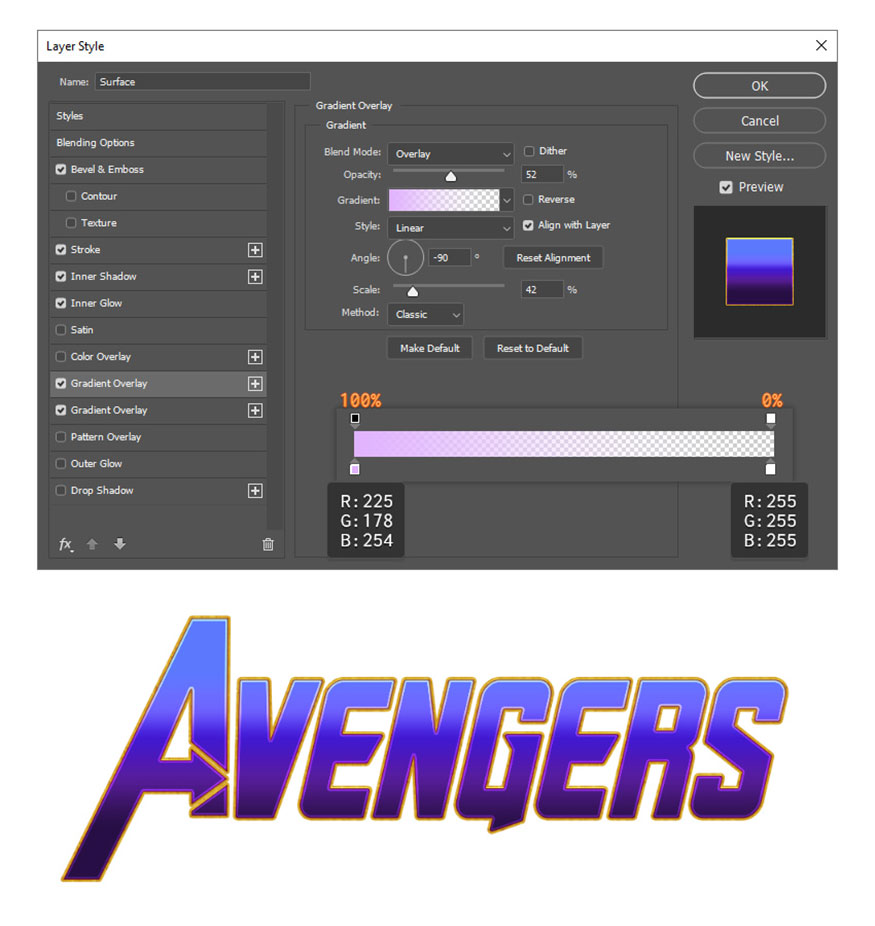Viewport: 875px width, 926px height.
Task: Click the Opacity slider handle
Action: tap(450, 177)
